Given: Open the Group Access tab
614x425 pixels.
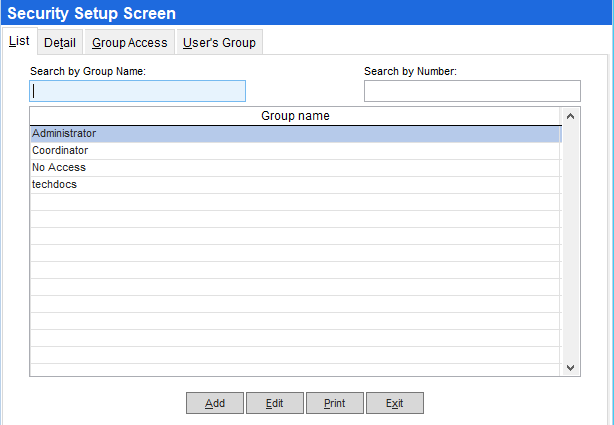Looking at the screenshot, I should (130, 42).
